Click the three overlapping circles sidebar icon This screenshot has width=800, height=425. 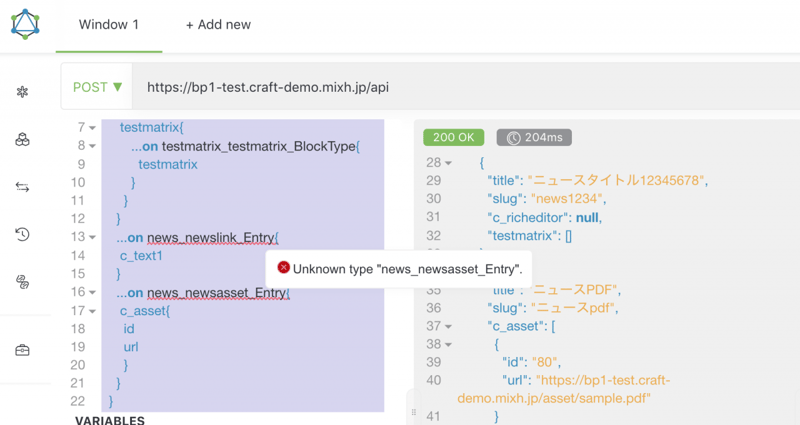point(22,140)
